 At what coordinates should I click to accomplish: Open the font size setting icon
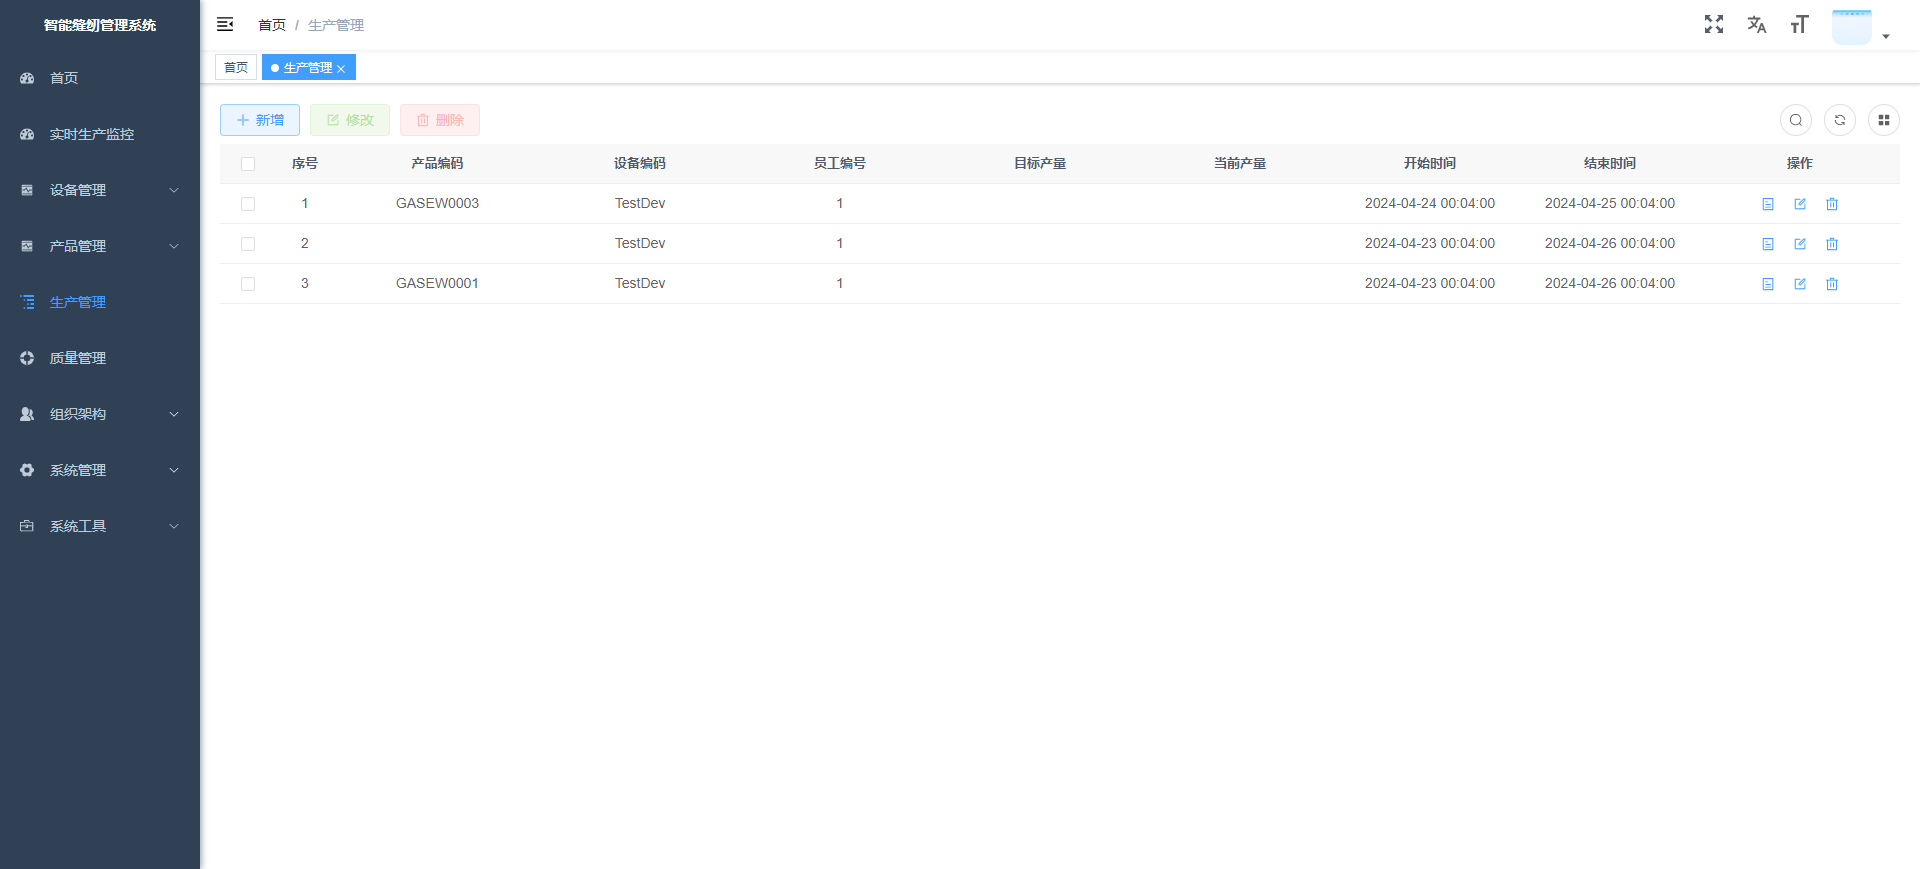click(1799, 24)
